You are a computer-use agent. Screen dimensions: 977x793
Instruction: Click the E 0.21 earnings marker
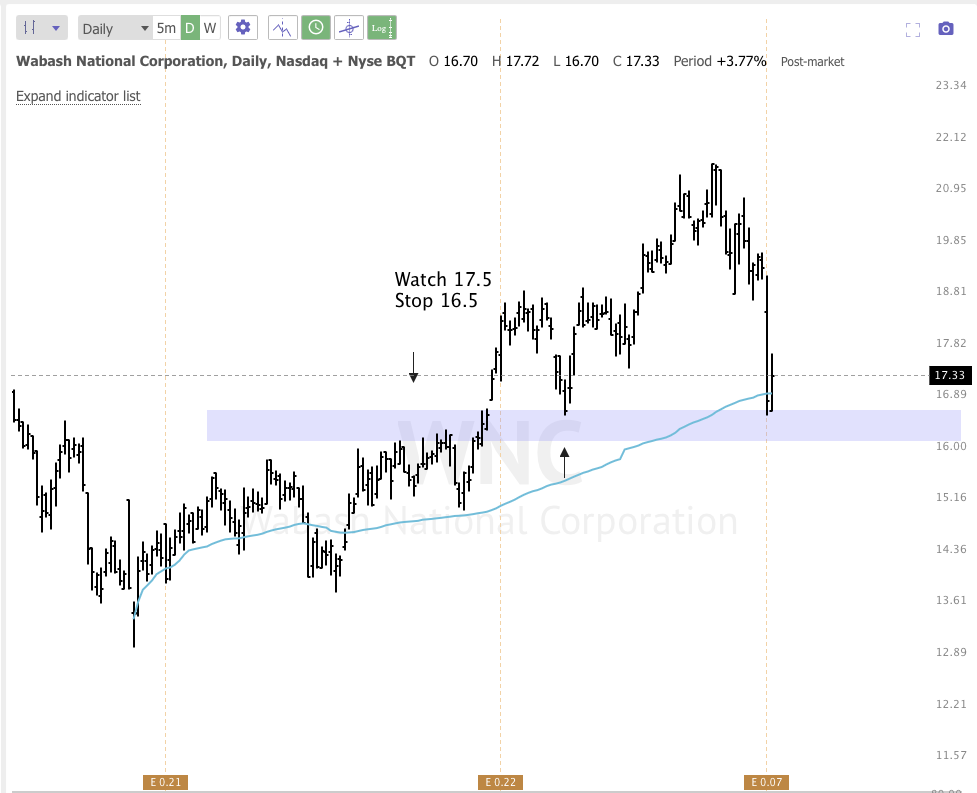point(164,782)
